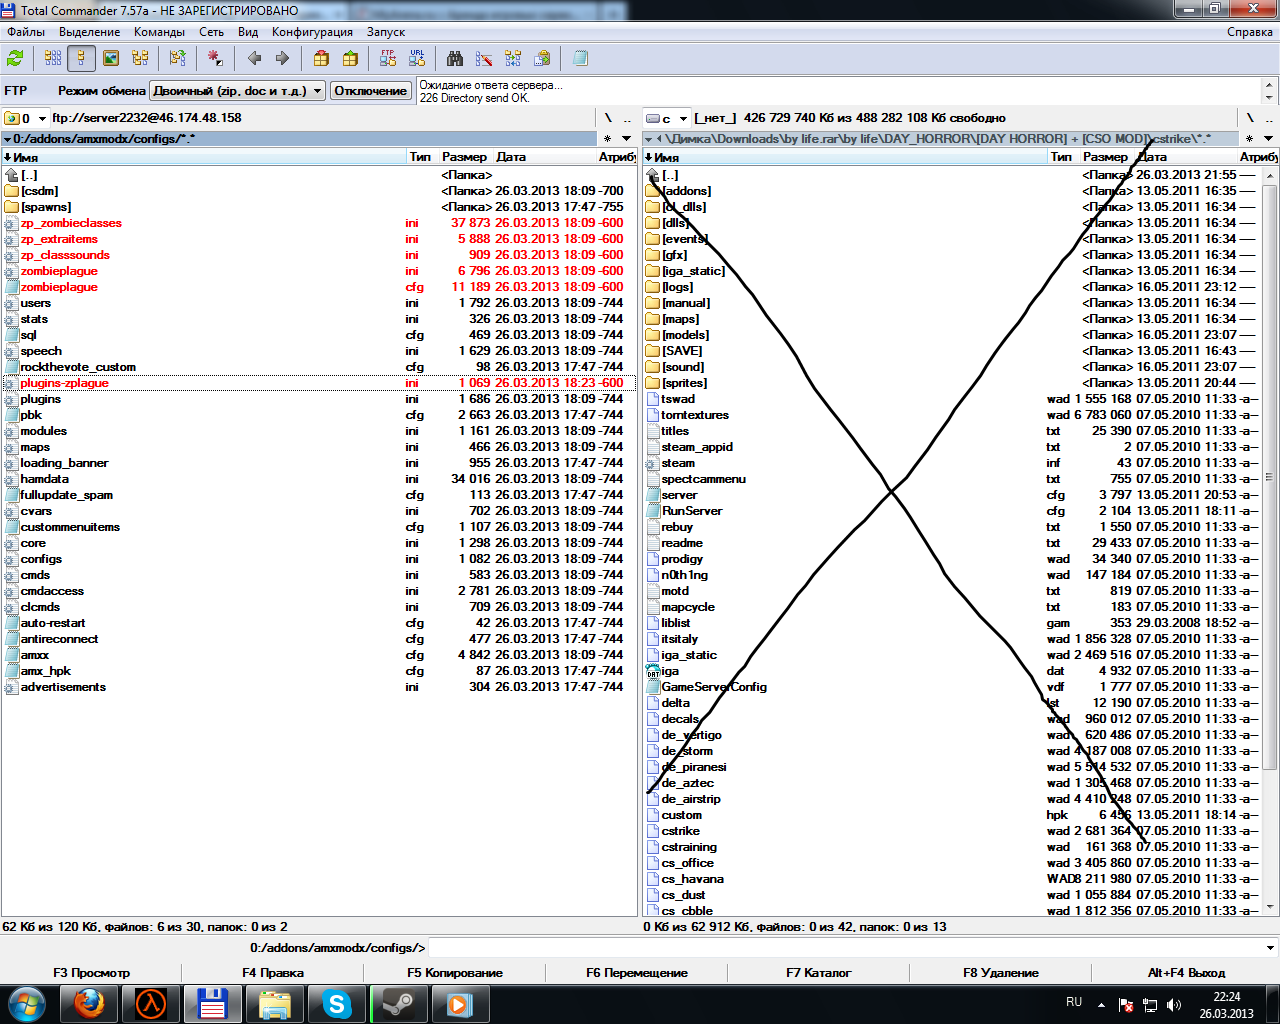The height and width of the screenshot is (1024, 1280).
Task: Sort left panel by Имя column header
Action: [x=204, y=157]
